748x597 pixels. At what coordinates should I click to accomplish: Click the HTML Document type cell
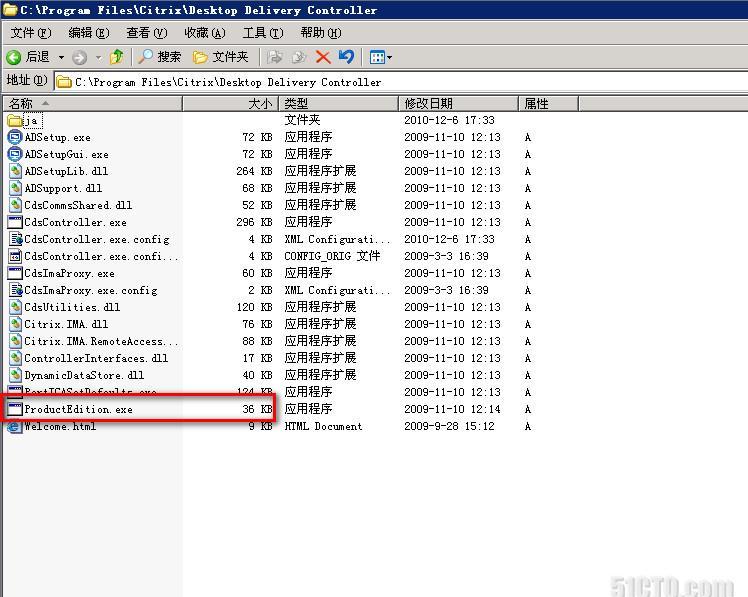(x=323, y=426)
